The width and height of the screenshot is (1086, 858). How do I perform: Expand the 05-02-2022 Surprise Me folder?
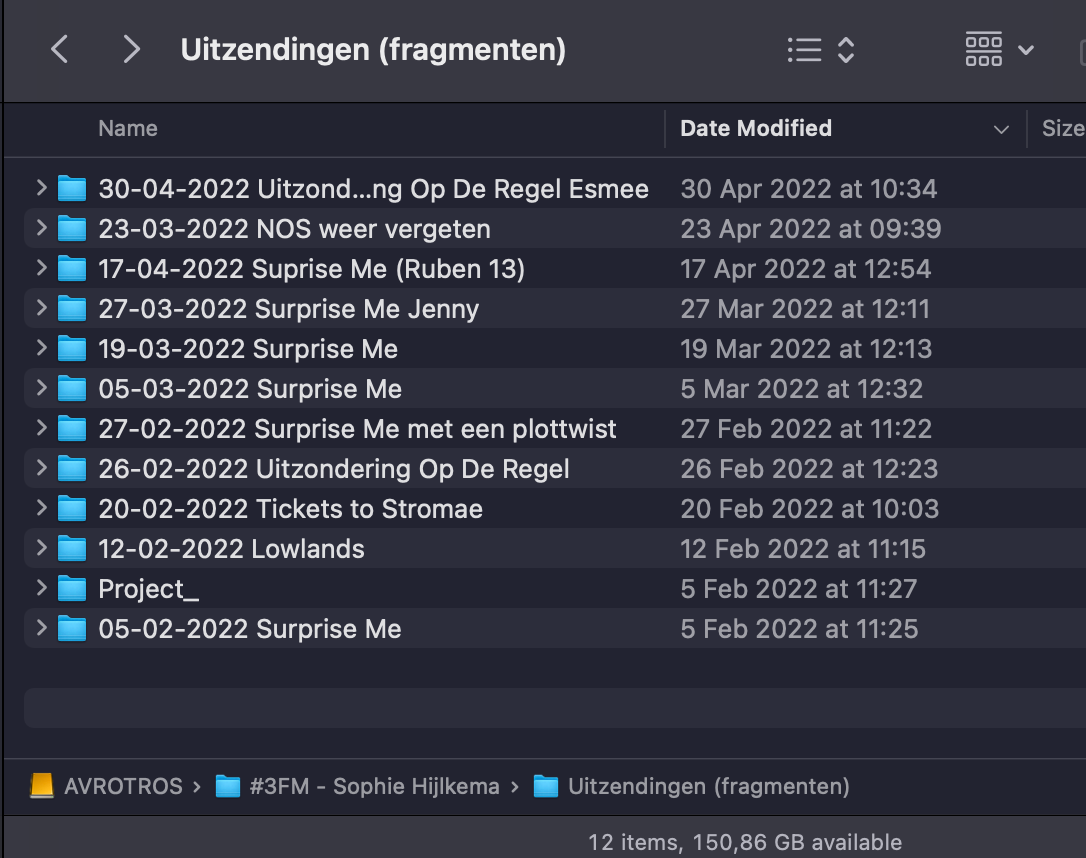click(42, 627)
